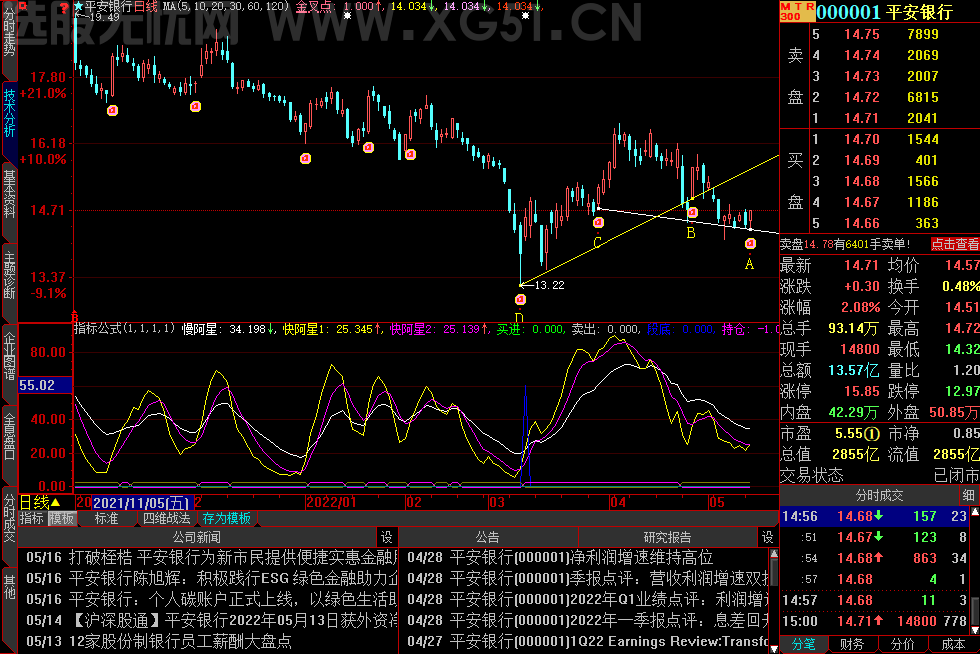
Task: Open news 【沪深股通】平安银行2022年05月13日
Action: tap(211, 620)
